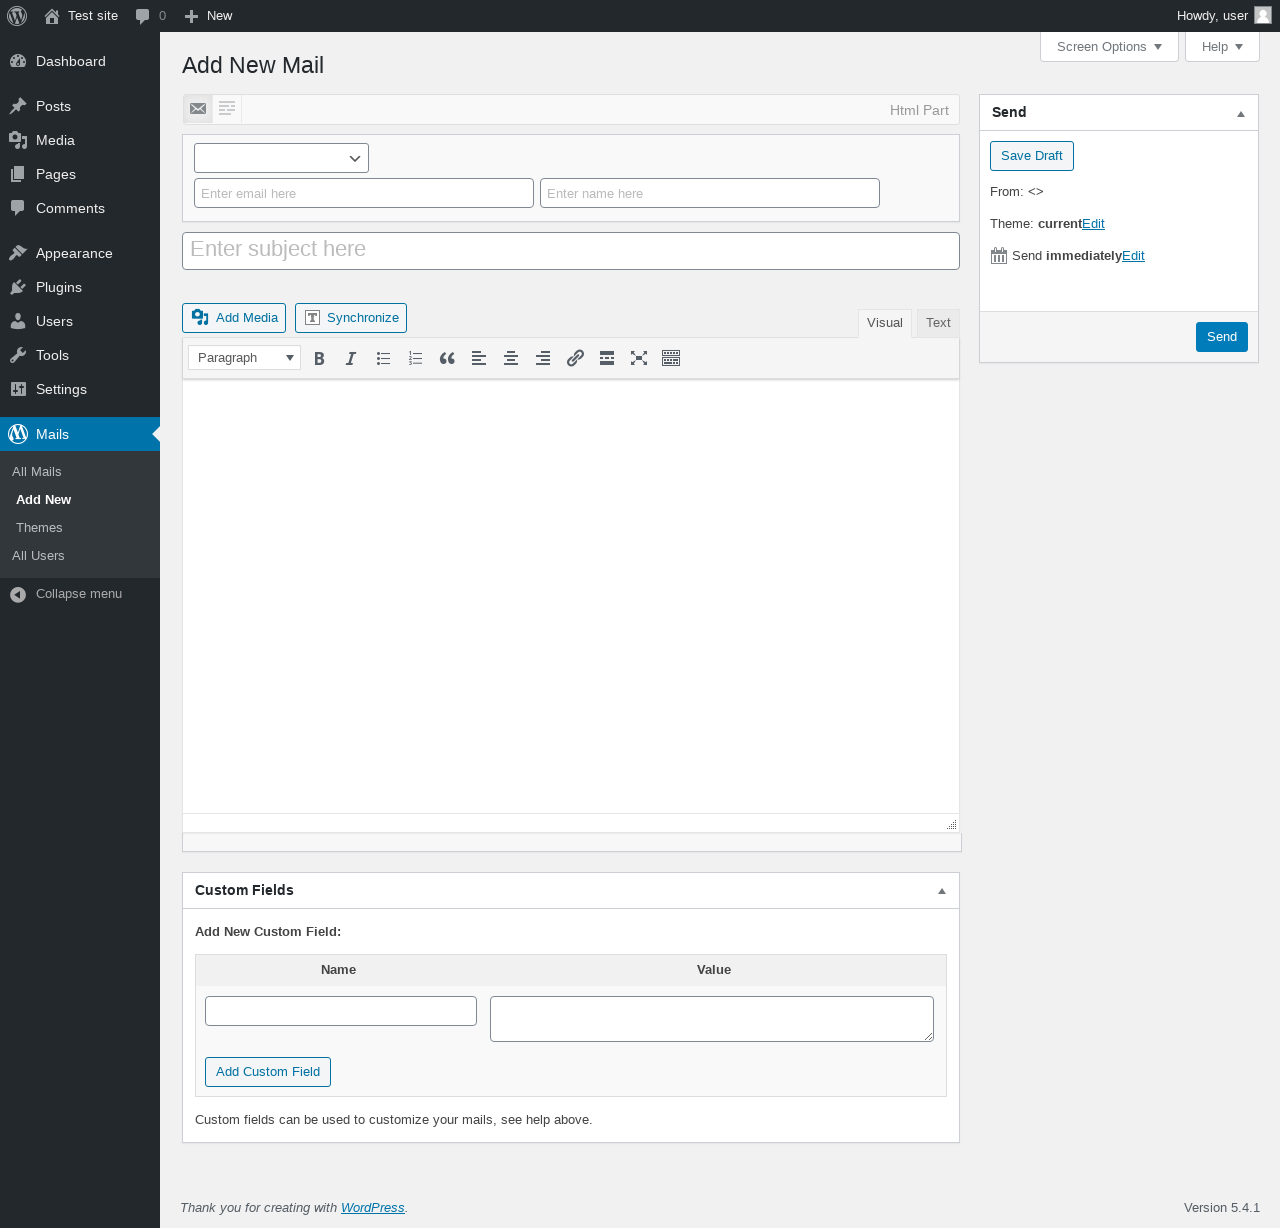Screen dimensions: 1280x1228
Task: Switch to the plain text part icon
Action: [x=227, y=108]
